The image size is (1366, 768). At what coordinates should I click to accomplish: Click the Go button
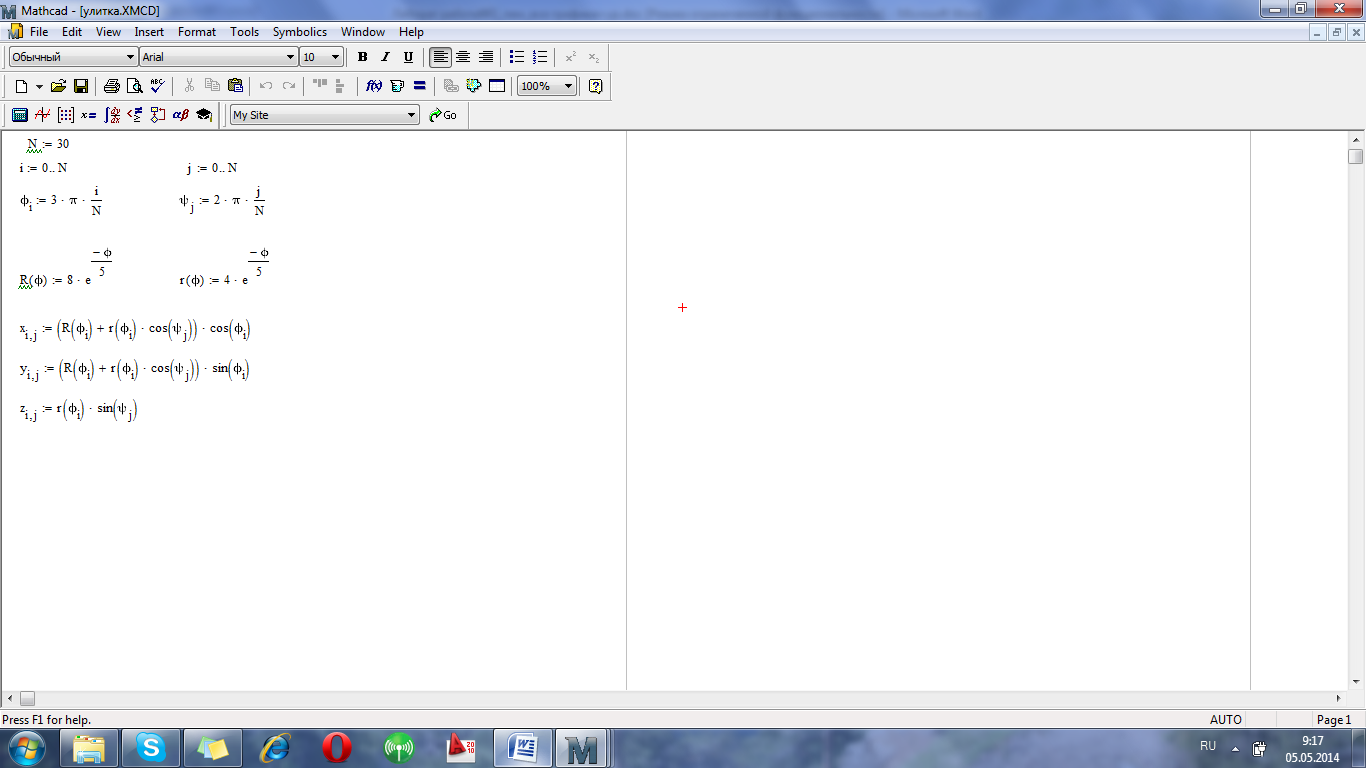click(x=443, y=115)
